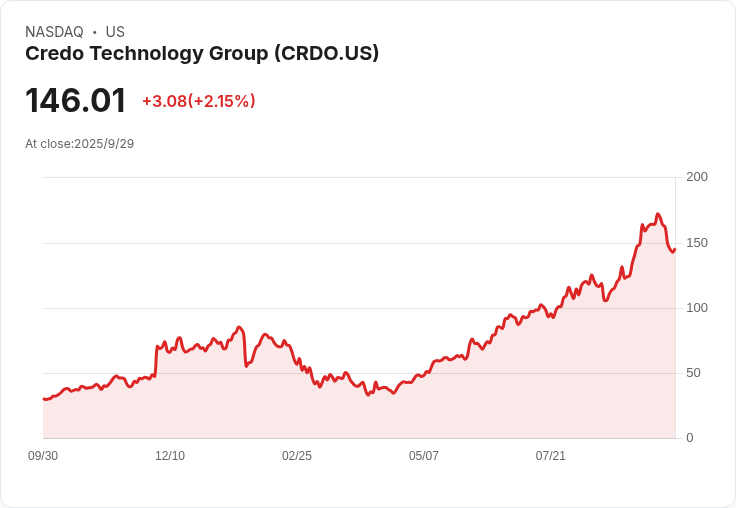Click the final data point at line's end
The image size is (736, 508).
click(x=675, y=250)
